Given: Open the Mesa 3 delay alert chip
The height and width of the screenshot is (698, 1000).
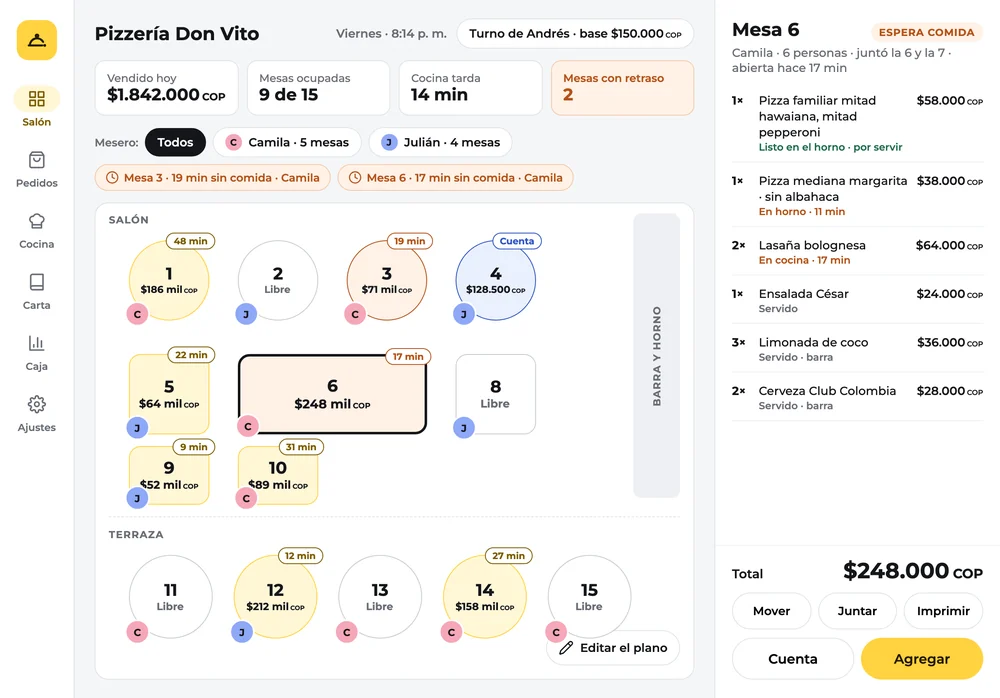Looking at the screenshot, I should tap(213, 178).
